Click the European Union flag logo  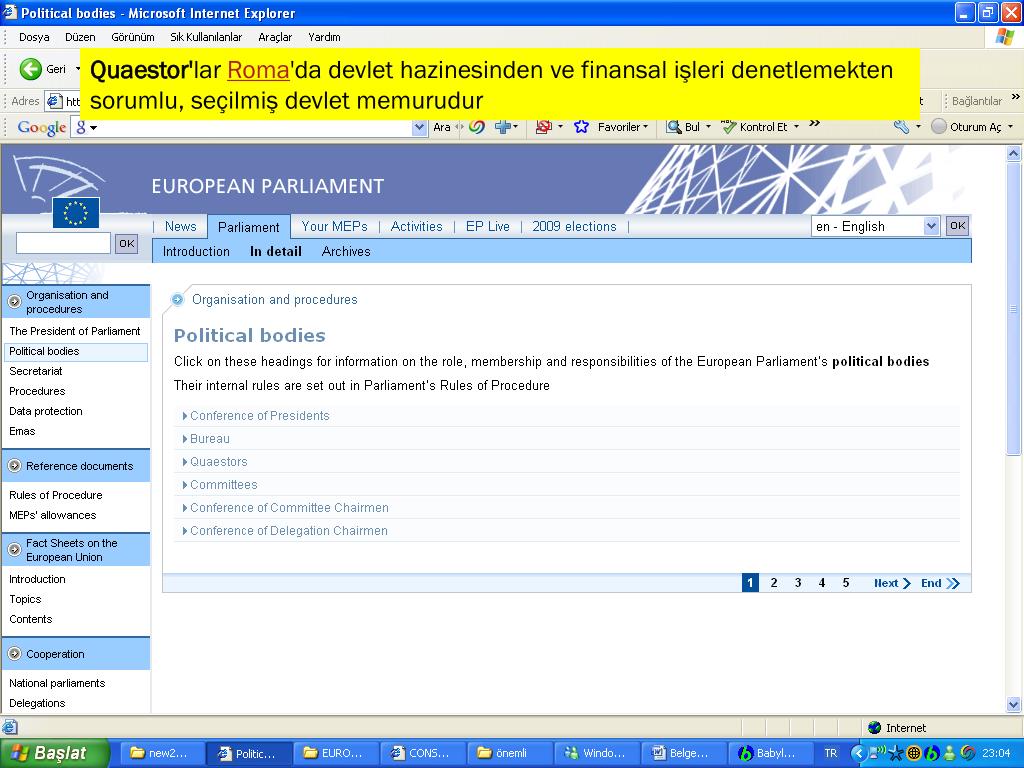[76, 212]
